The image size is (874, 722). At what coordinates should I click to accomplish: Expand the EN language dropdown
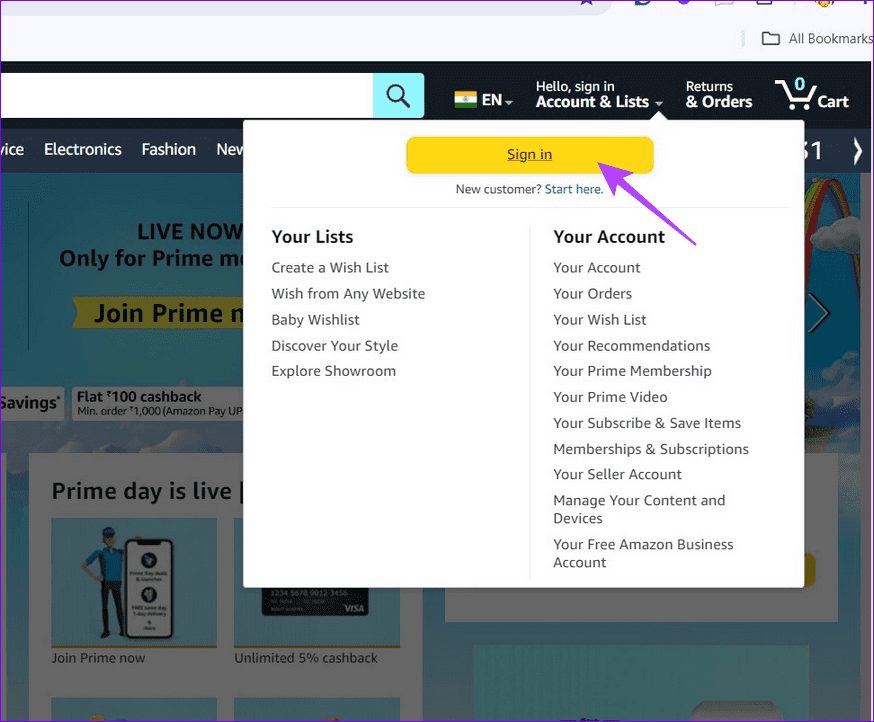(497, 100)
